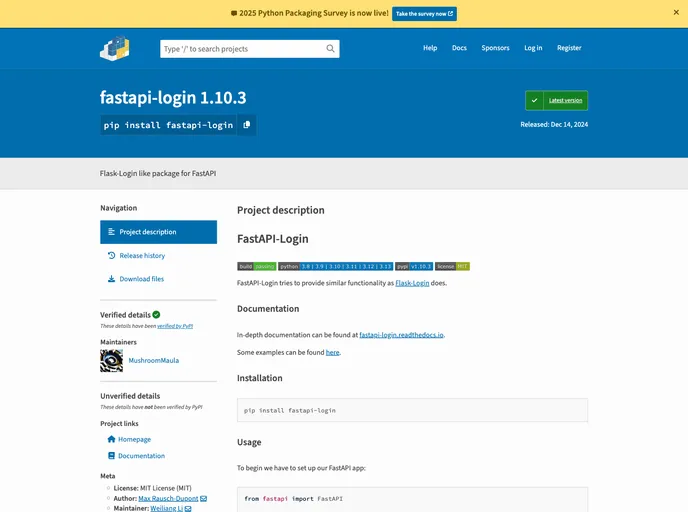Click the header 'pip install fastapi-login' command text
Screen dimensions: 688x512
click(x=168, y=125)
